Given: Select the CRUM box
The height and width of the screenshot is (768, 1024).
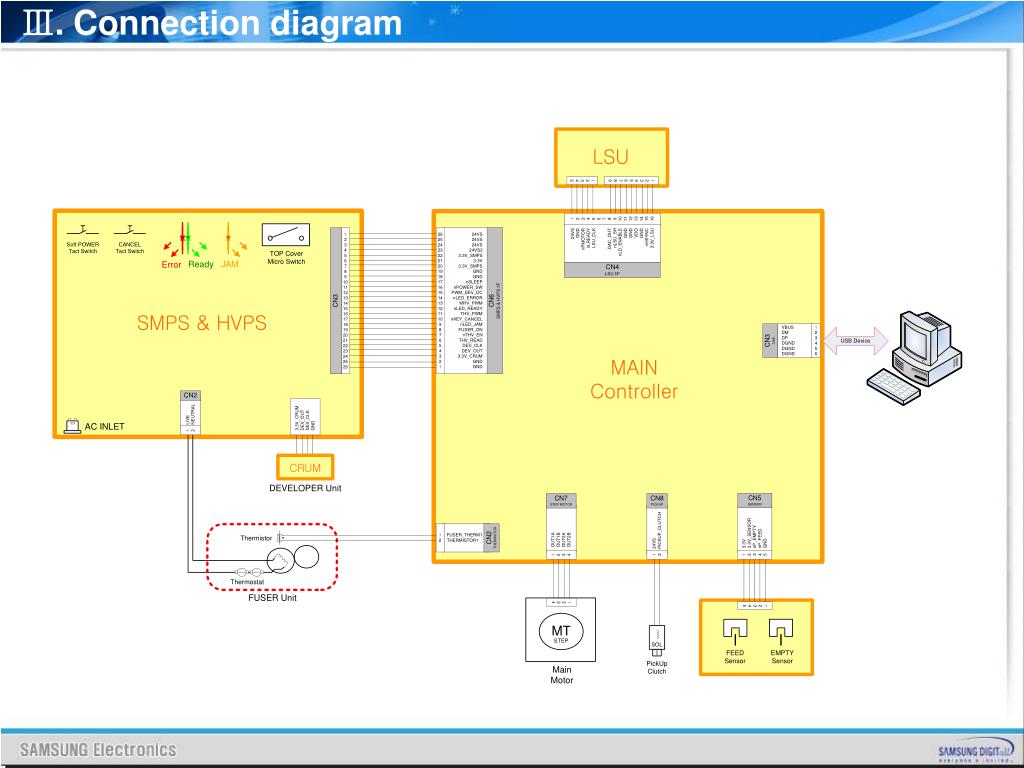Looking at the screenshot, I should pos(305,468).
